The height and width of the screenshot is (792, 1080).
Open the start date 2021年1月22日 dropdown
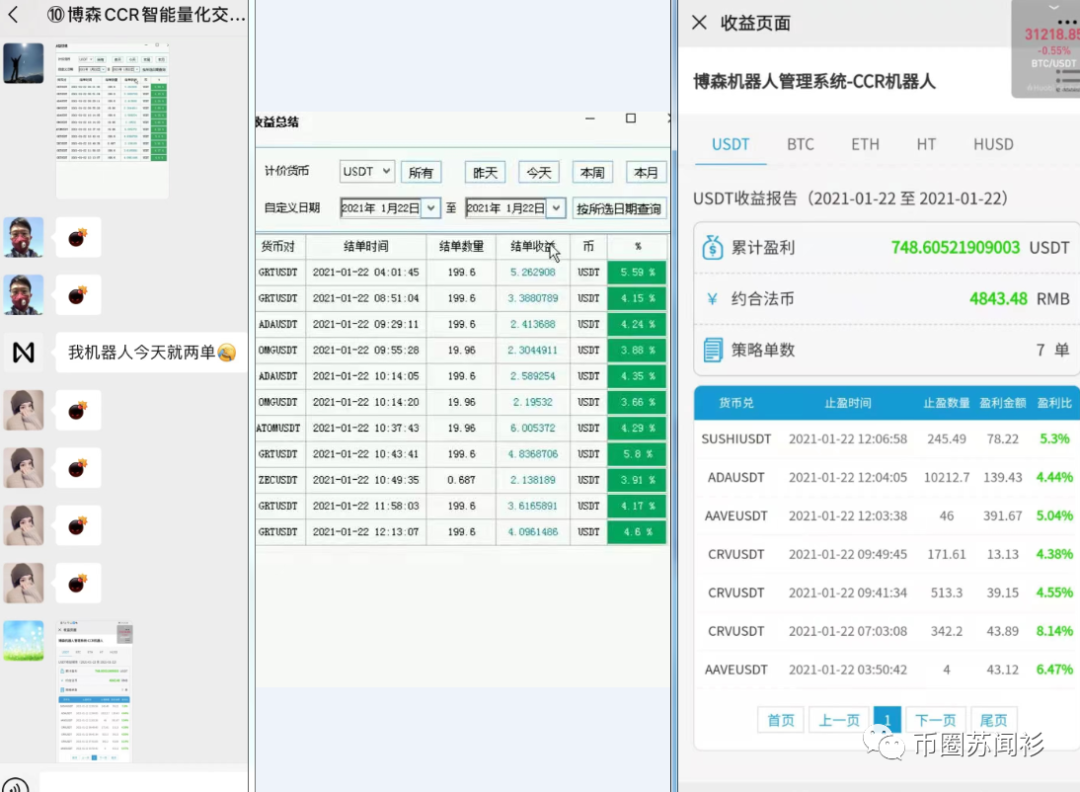tap(388, 207)
